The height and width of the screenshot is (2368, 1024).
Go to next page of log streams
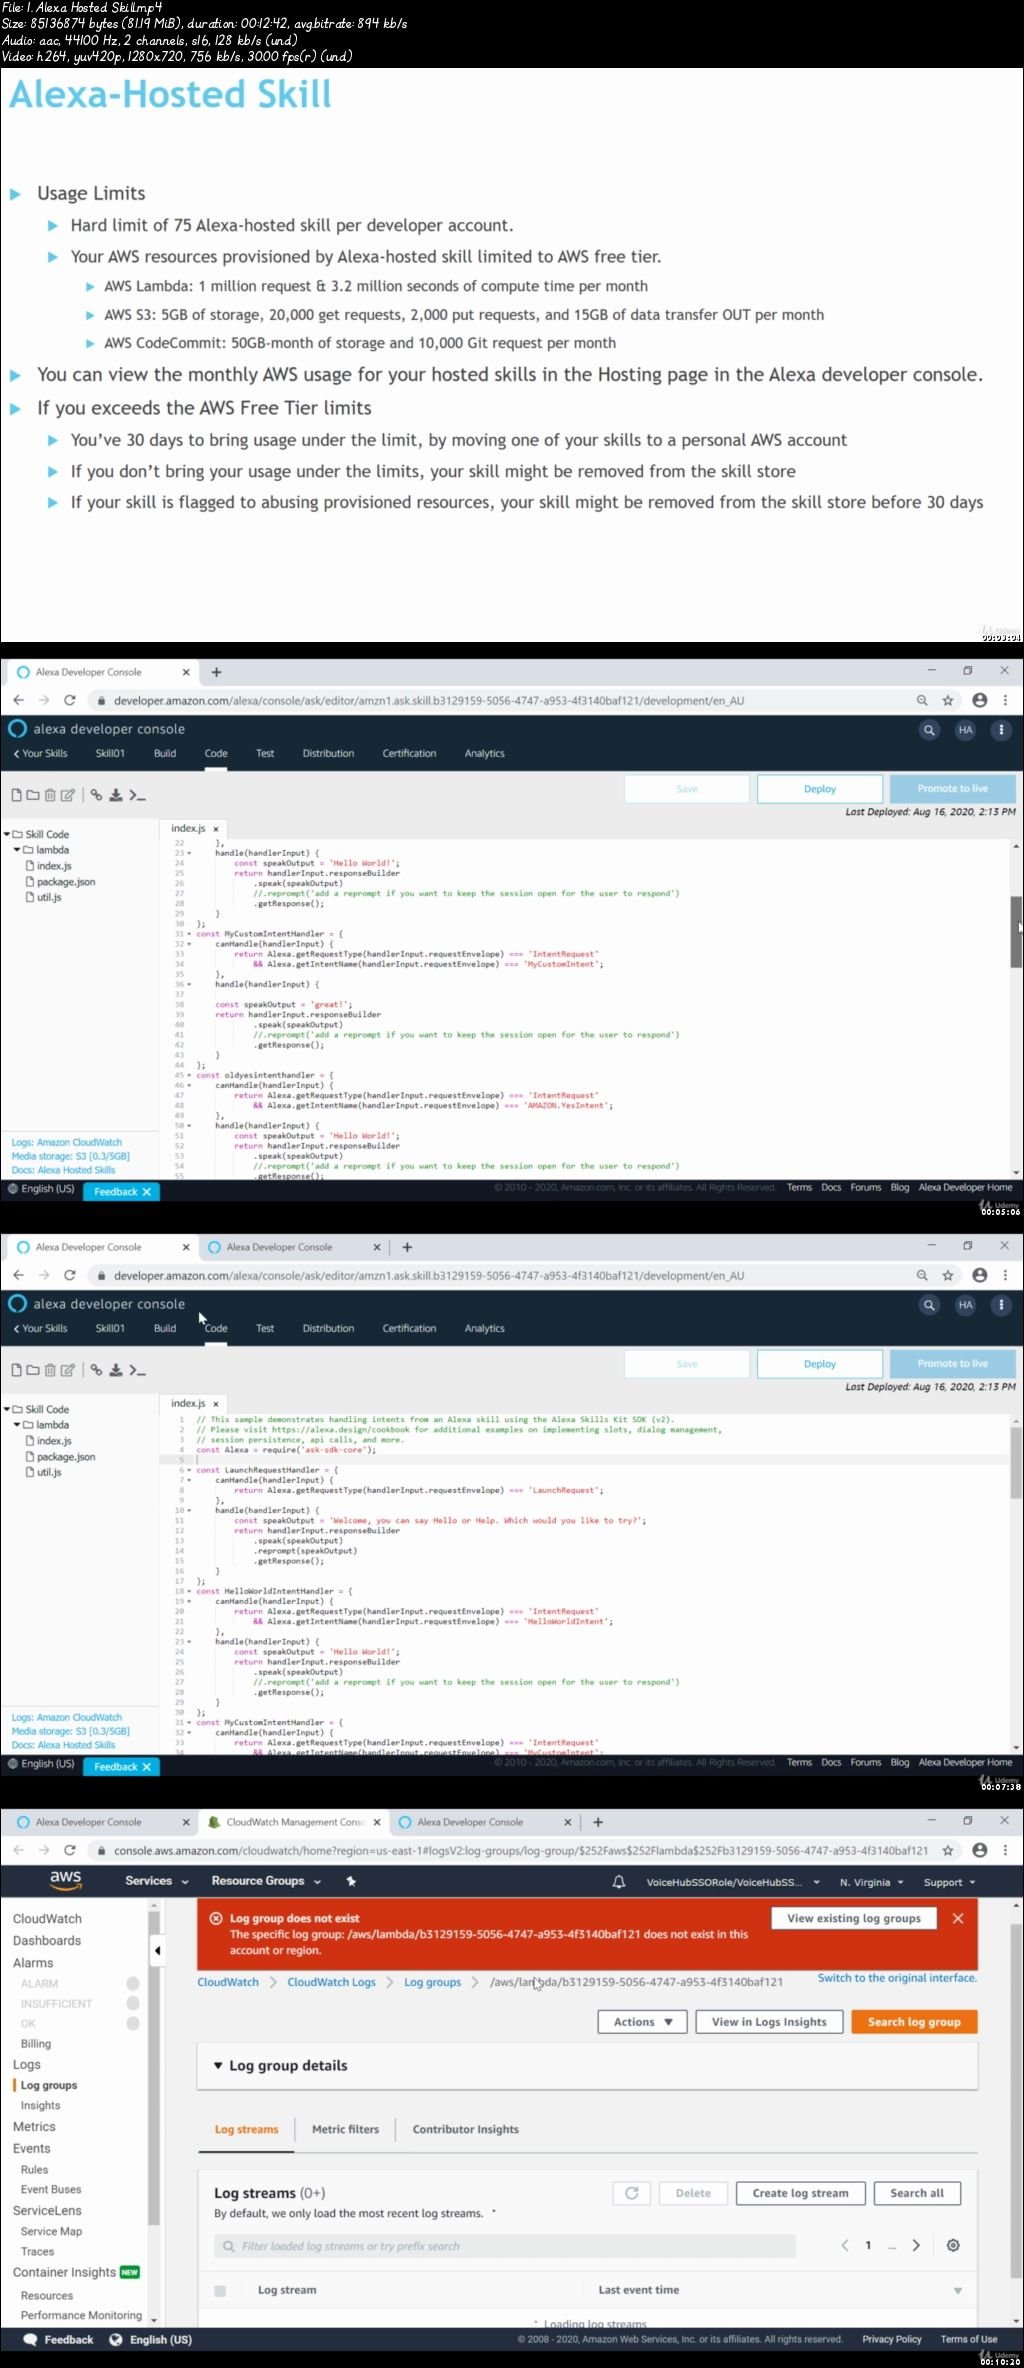(x=916, y=2245)
